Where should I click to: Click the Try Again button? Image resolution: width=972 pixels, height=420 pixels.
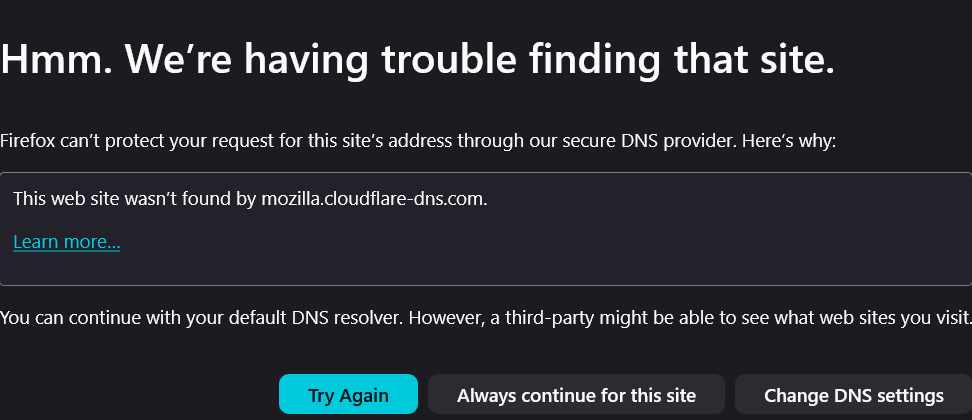click(348, 395)
